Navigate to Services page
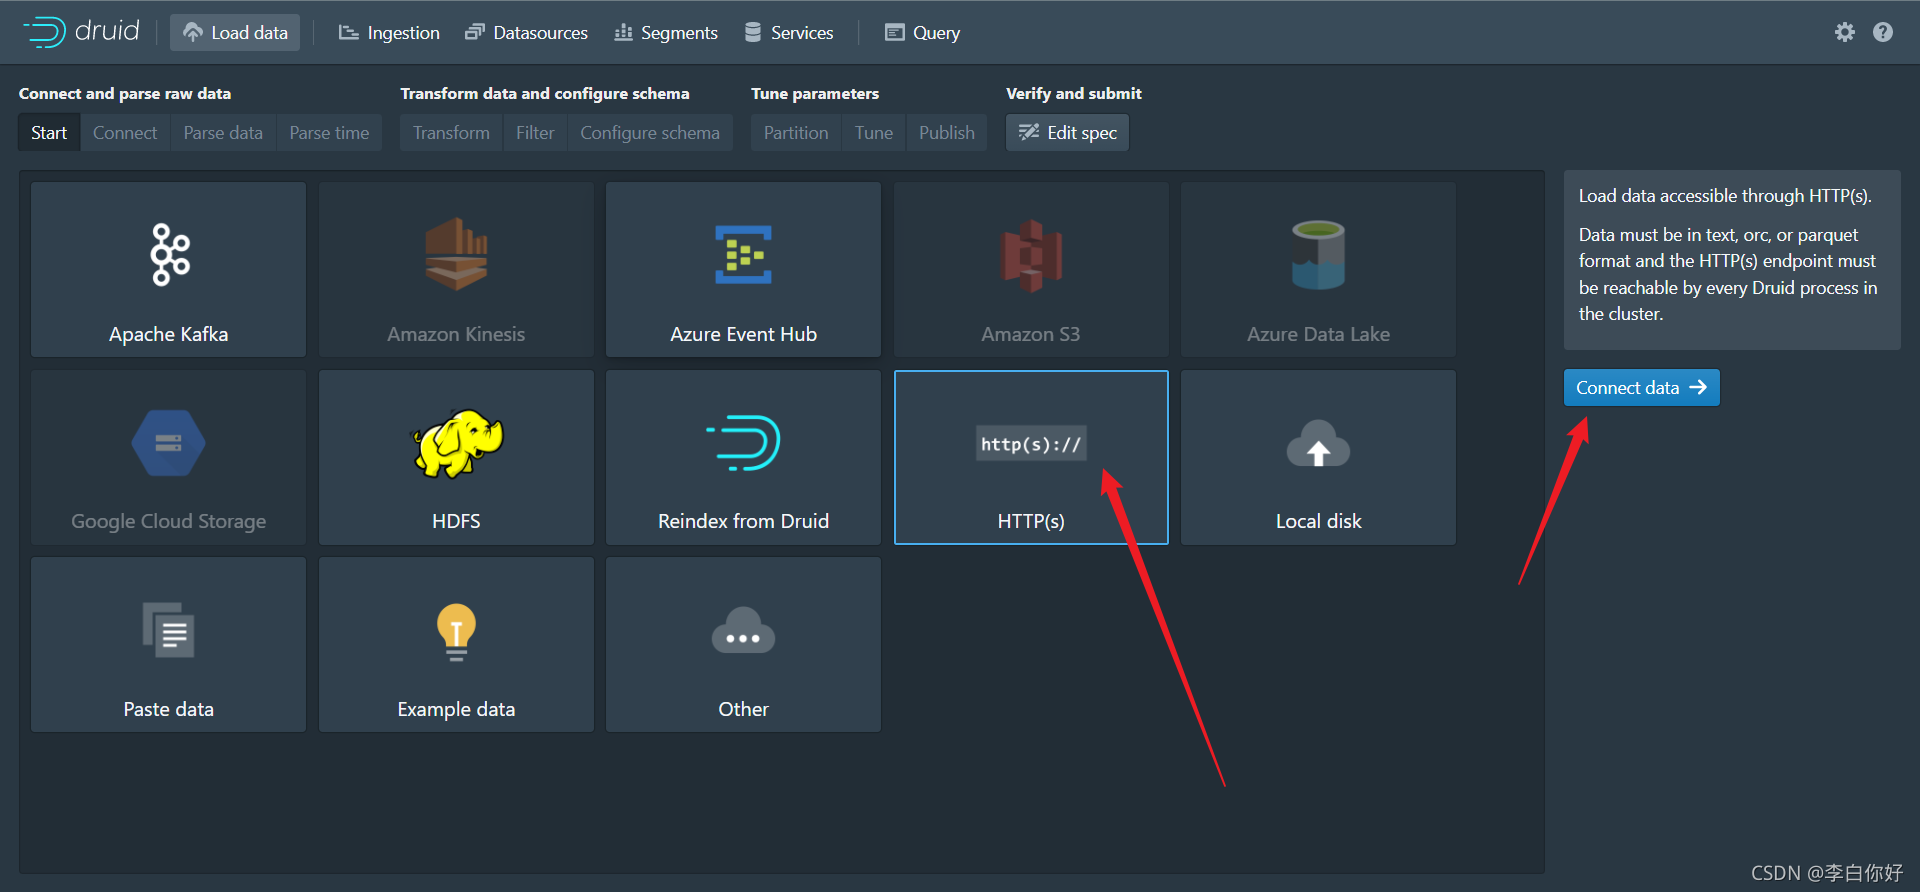The height and width of the screenshot is (892, 1920). pos(789,33)
